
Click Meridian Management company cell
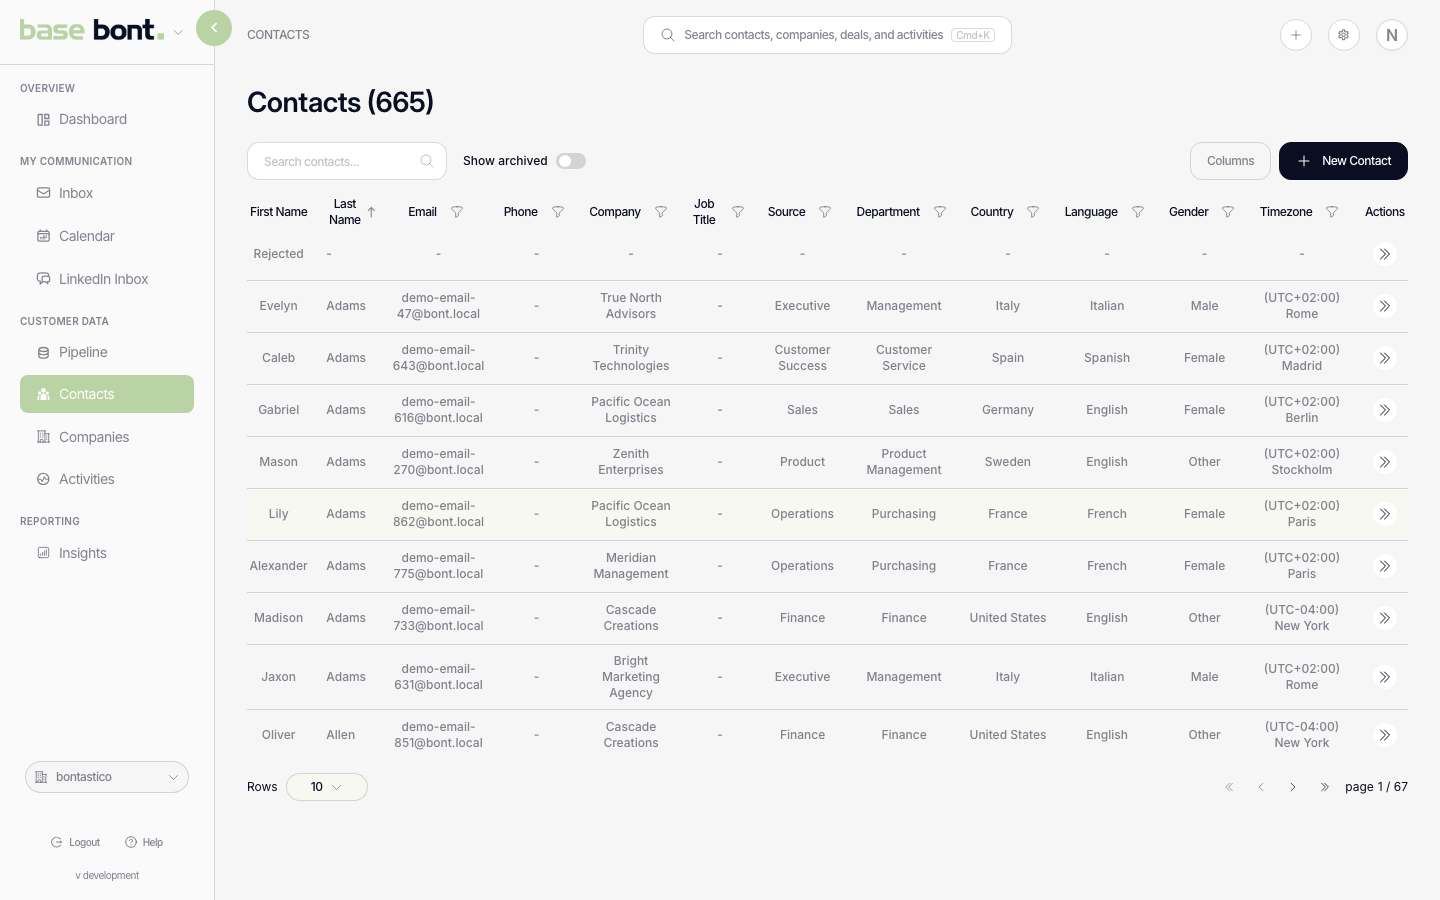[631, 566]
